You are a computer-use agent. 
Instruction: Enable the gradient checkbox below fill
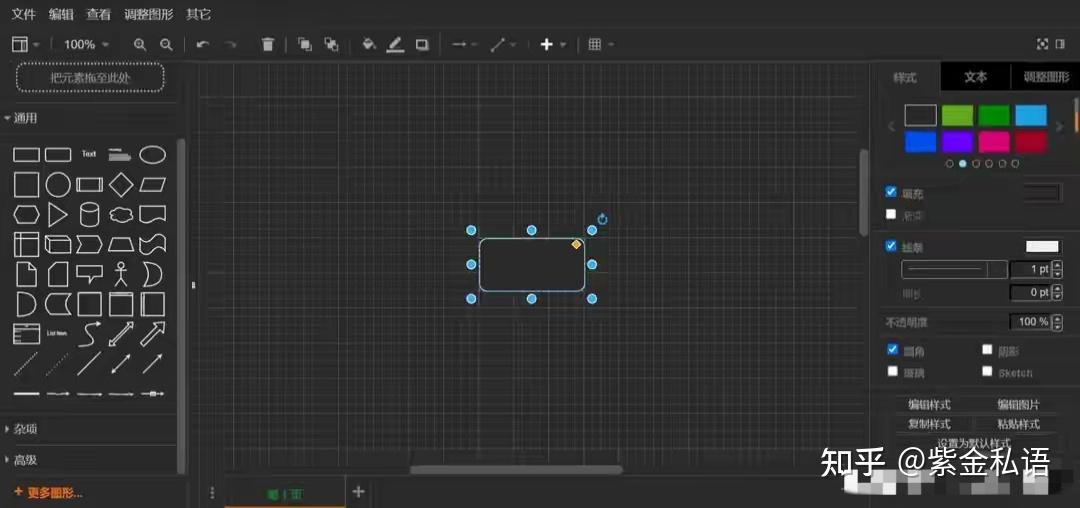pyautogui.click(x=891, y=214)
